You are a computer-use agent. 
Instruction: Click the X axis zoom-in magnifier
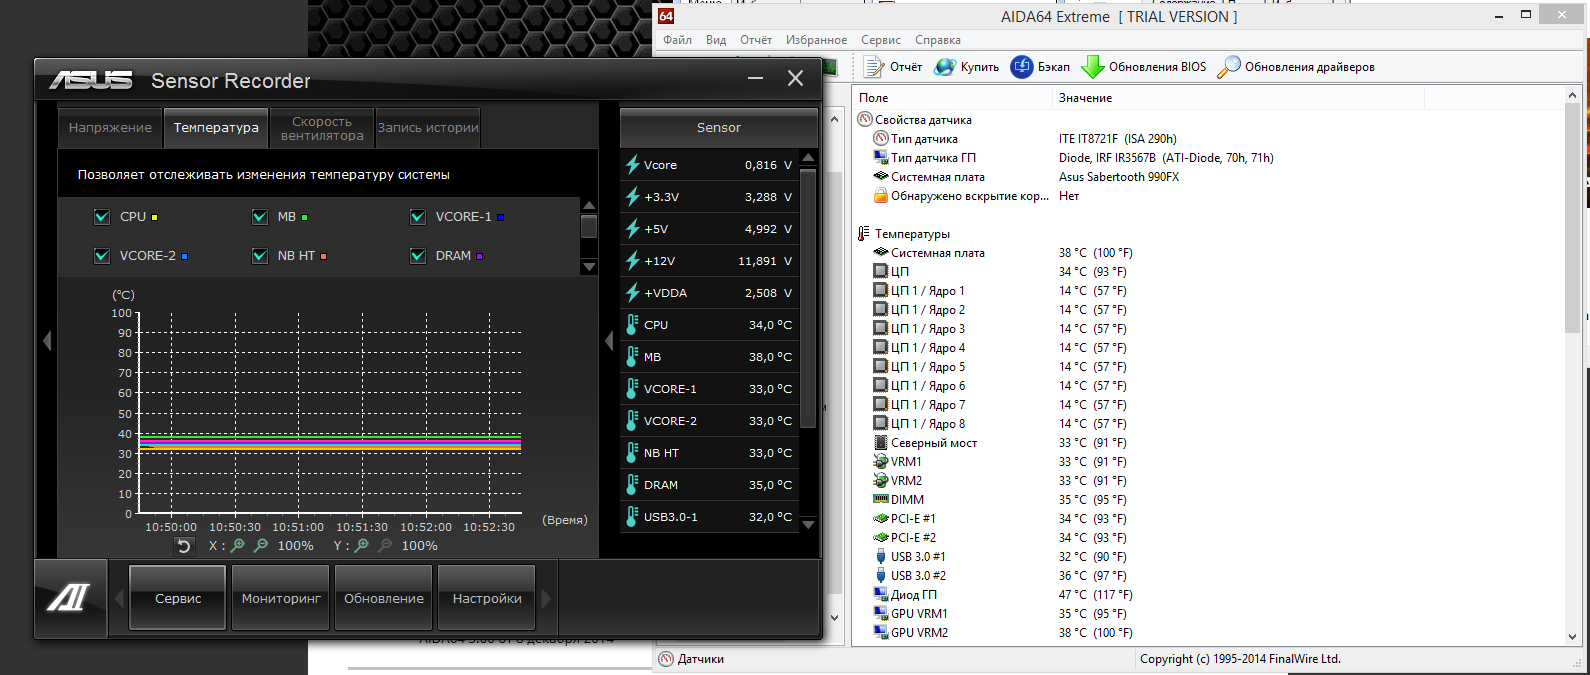pos(238,546)
